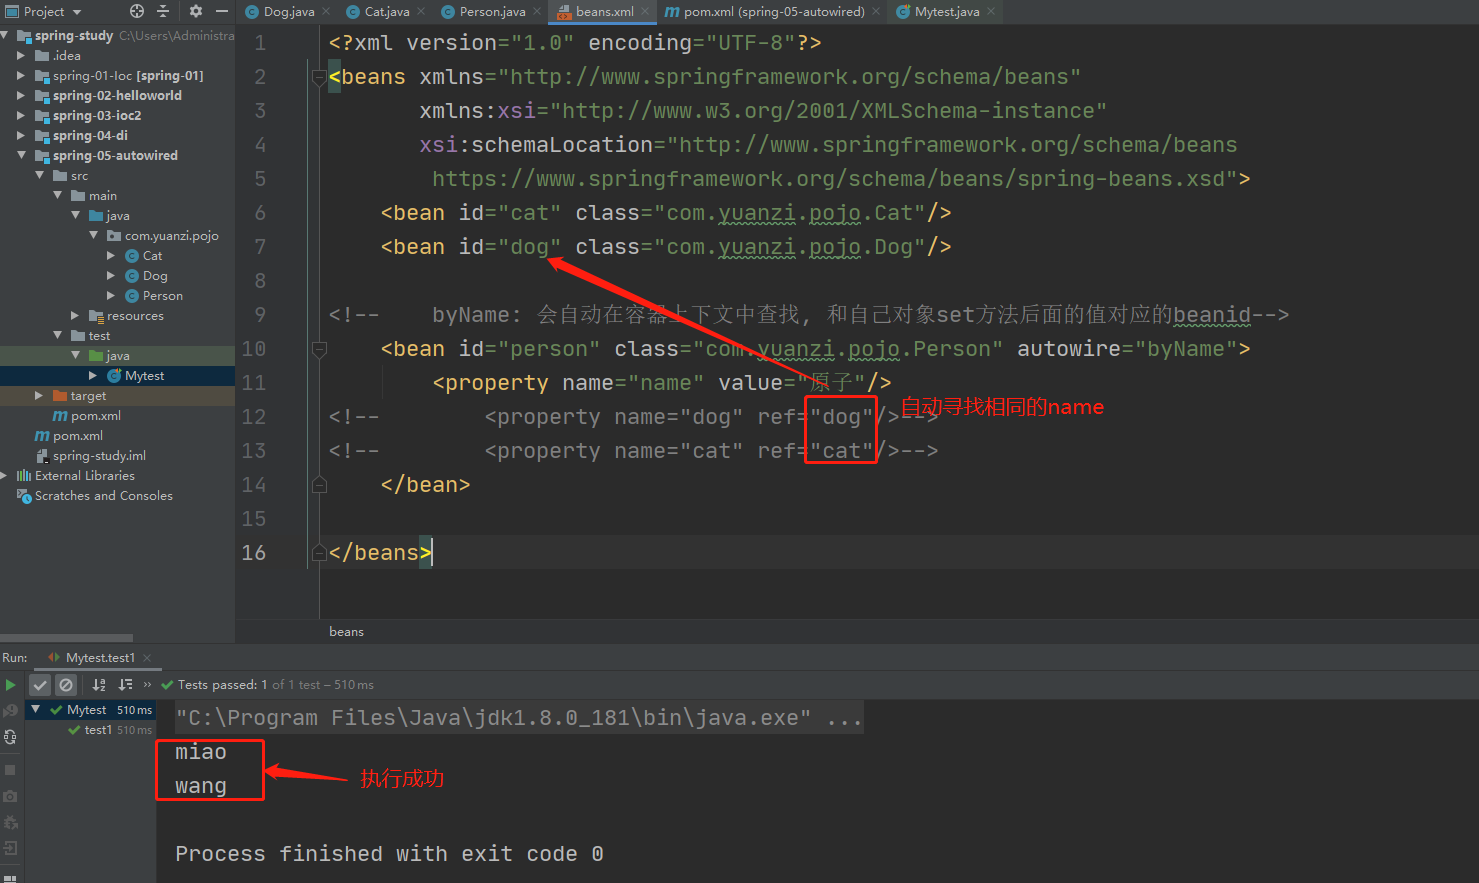1479x883 pixels.
Task: Click the Person class icon in tree
Action: tap(132, 296)
